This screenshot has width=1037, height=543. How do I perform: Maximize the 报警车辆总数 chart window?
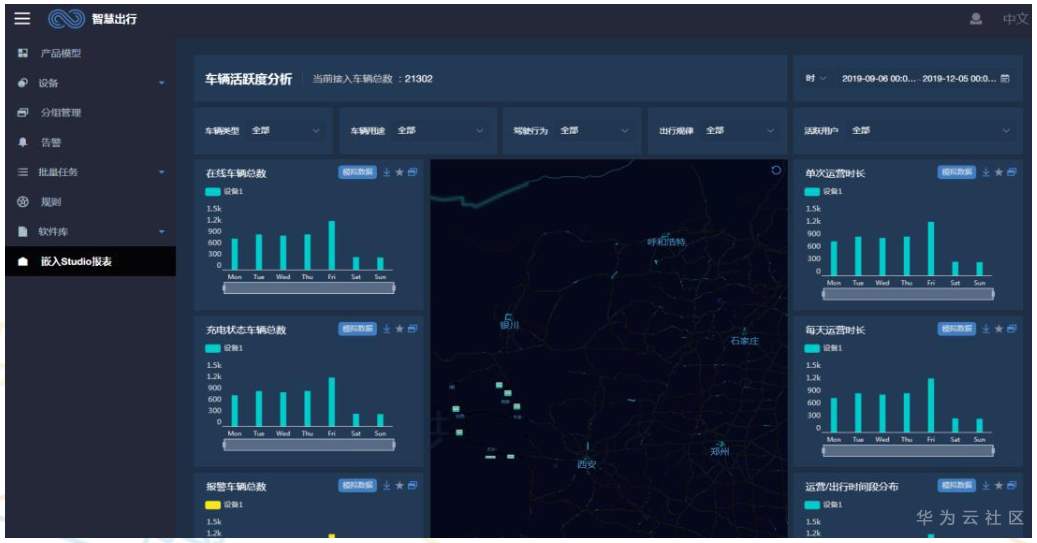(x=412, y=485)
